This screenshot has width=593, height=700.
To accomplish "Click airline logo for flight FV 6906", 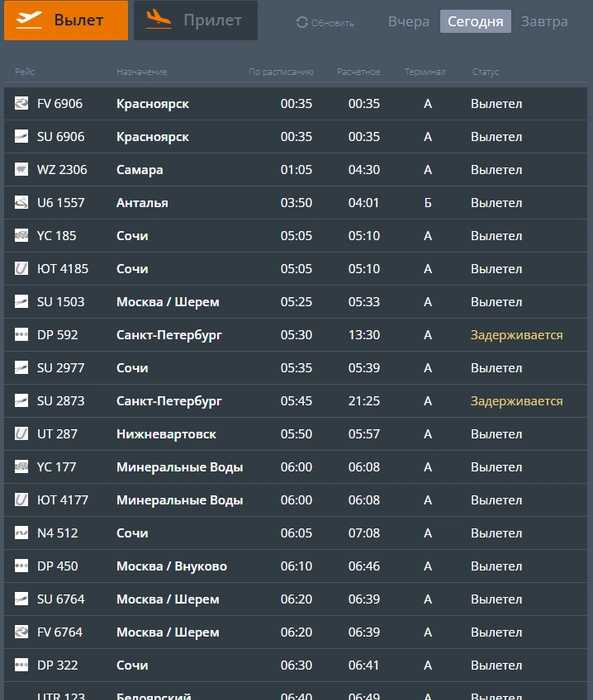I will pyautogui.click(x=21, y=103).
